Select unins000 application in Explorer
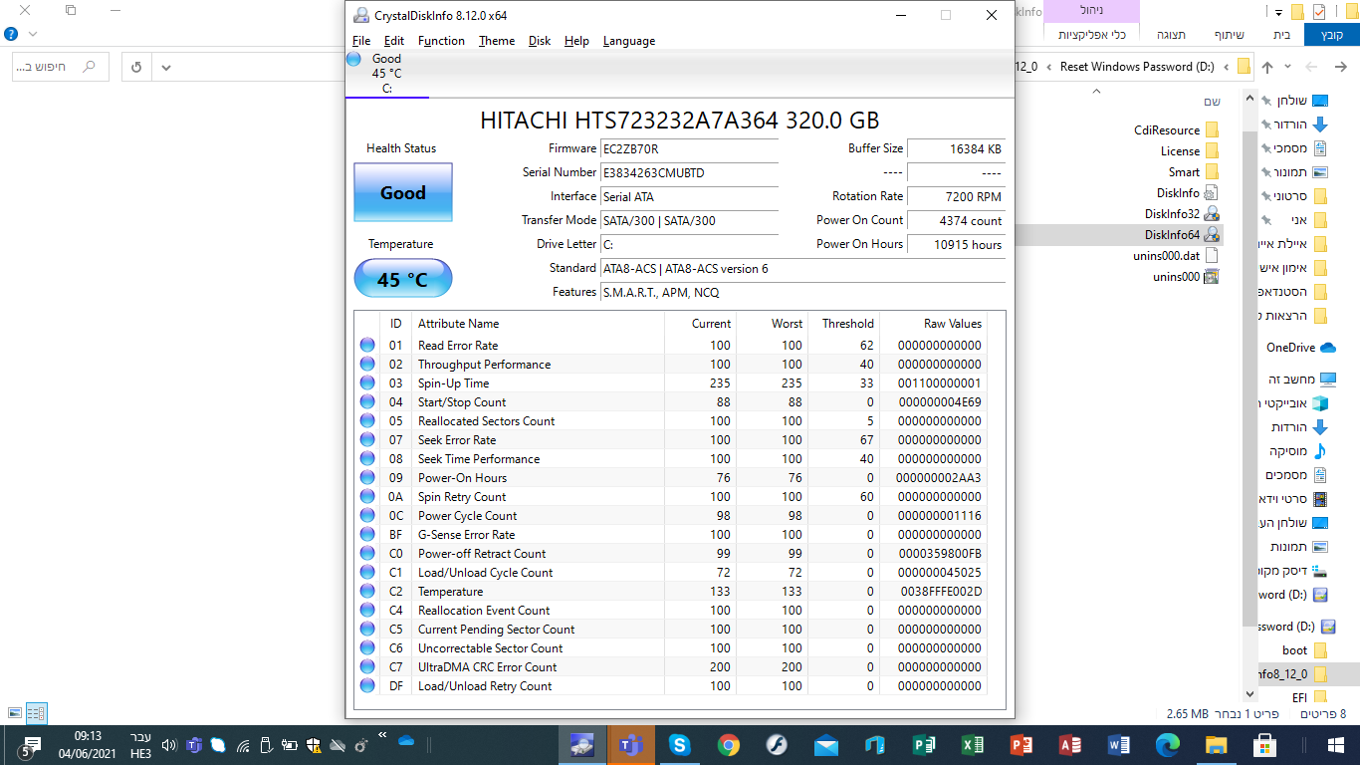 [x=1185, y=277]
